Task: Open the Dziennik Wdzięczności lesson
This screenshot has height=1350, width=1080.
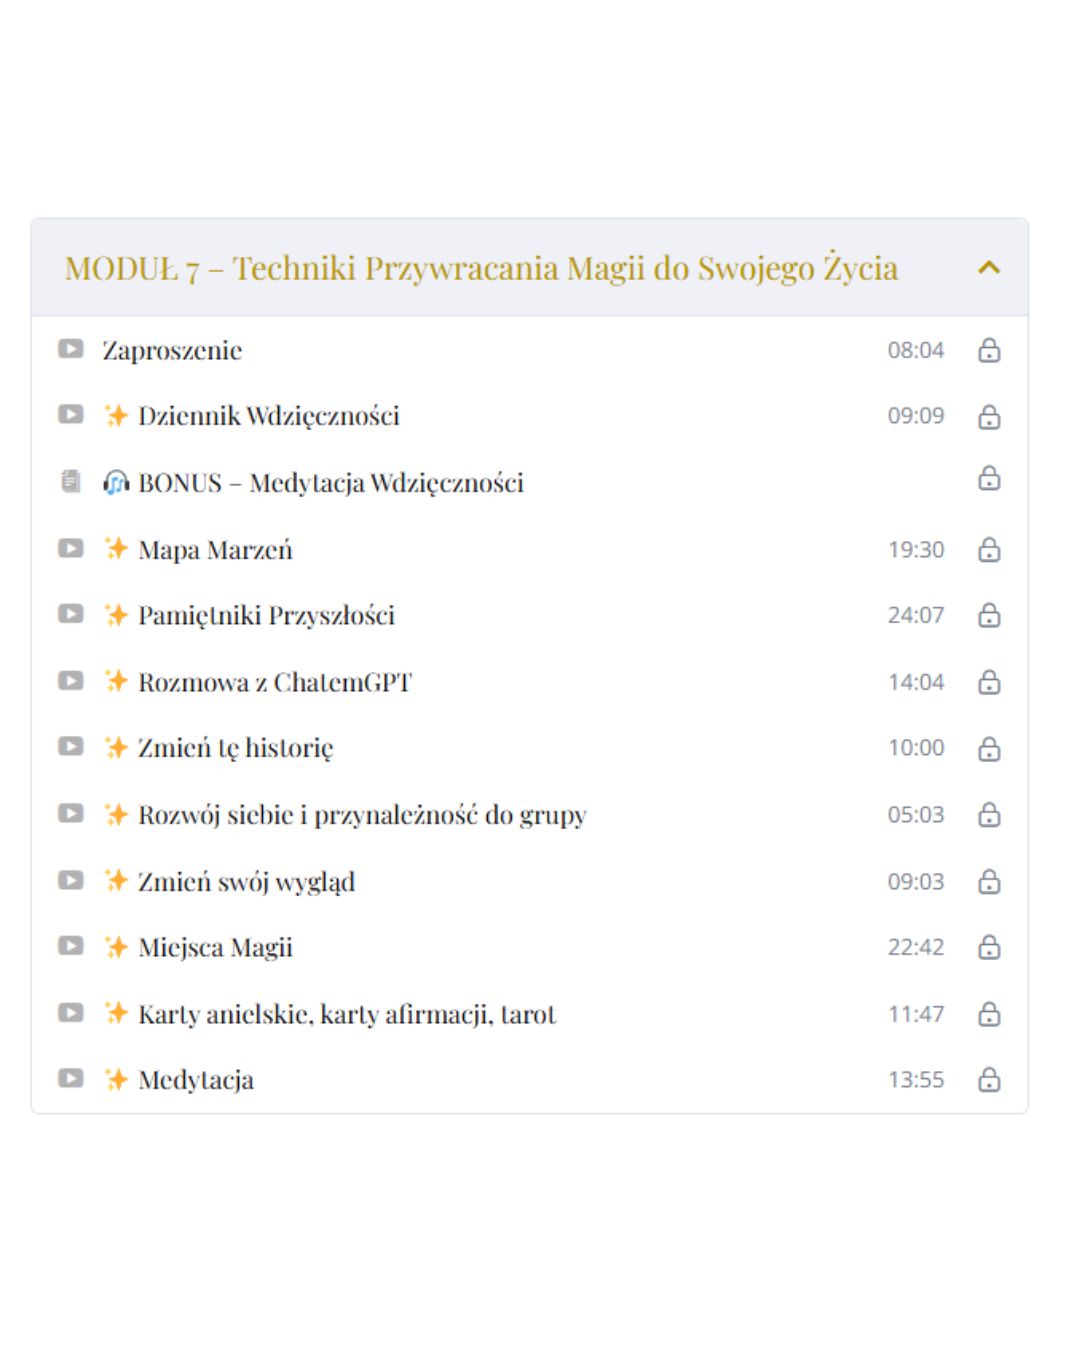Action: pos(268,416)
